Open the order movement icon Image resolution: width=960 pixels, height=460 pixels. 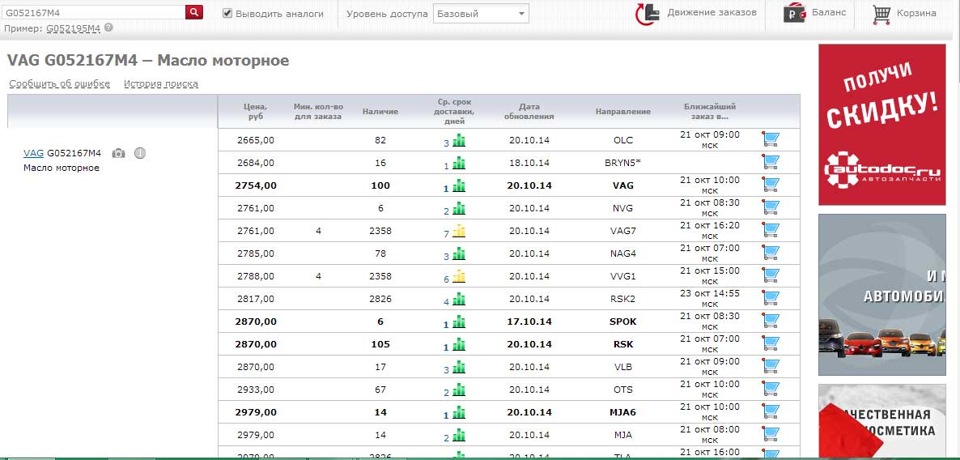click(647, 13)
